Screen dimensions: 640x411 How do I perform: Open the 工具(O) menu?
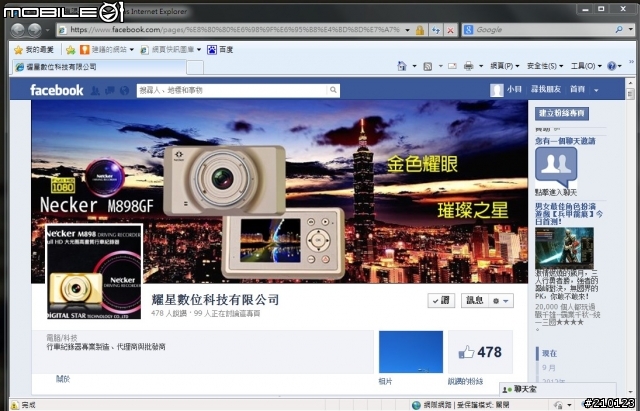(586, 66)
